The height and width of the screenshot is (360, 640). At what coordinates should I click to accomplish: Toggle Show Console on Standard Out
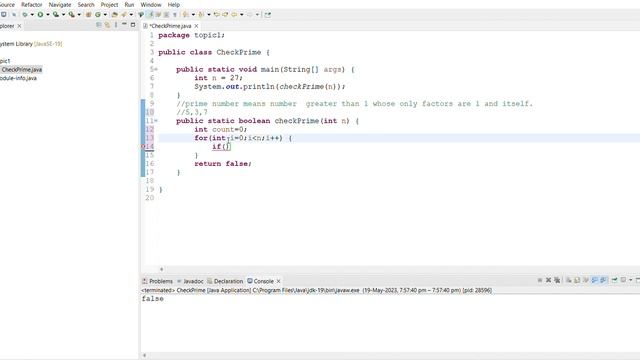click(594, 280)
